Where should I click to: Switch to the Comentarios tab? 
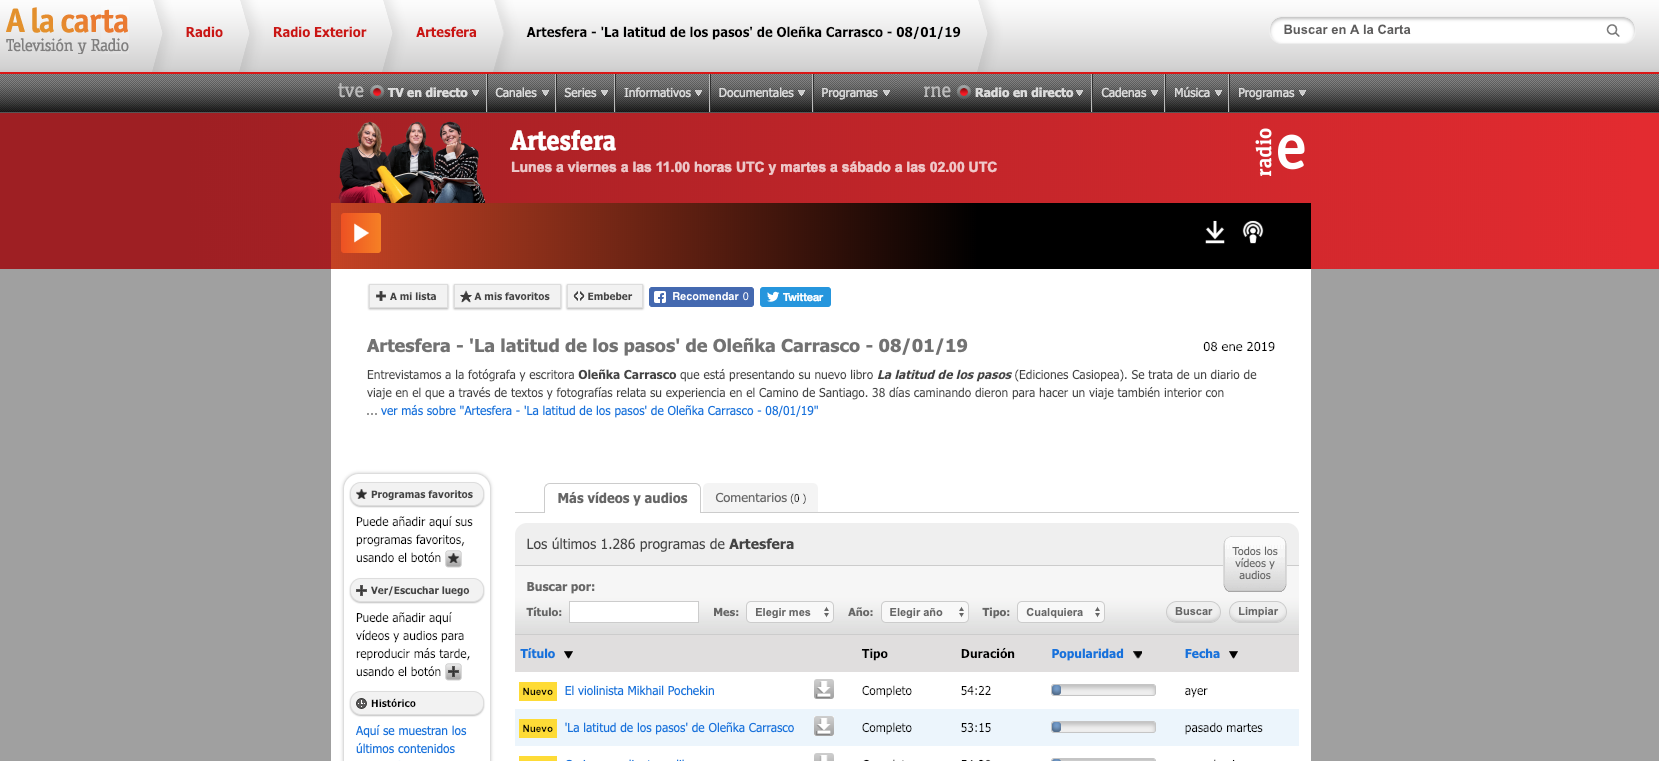tap(760, 498)
